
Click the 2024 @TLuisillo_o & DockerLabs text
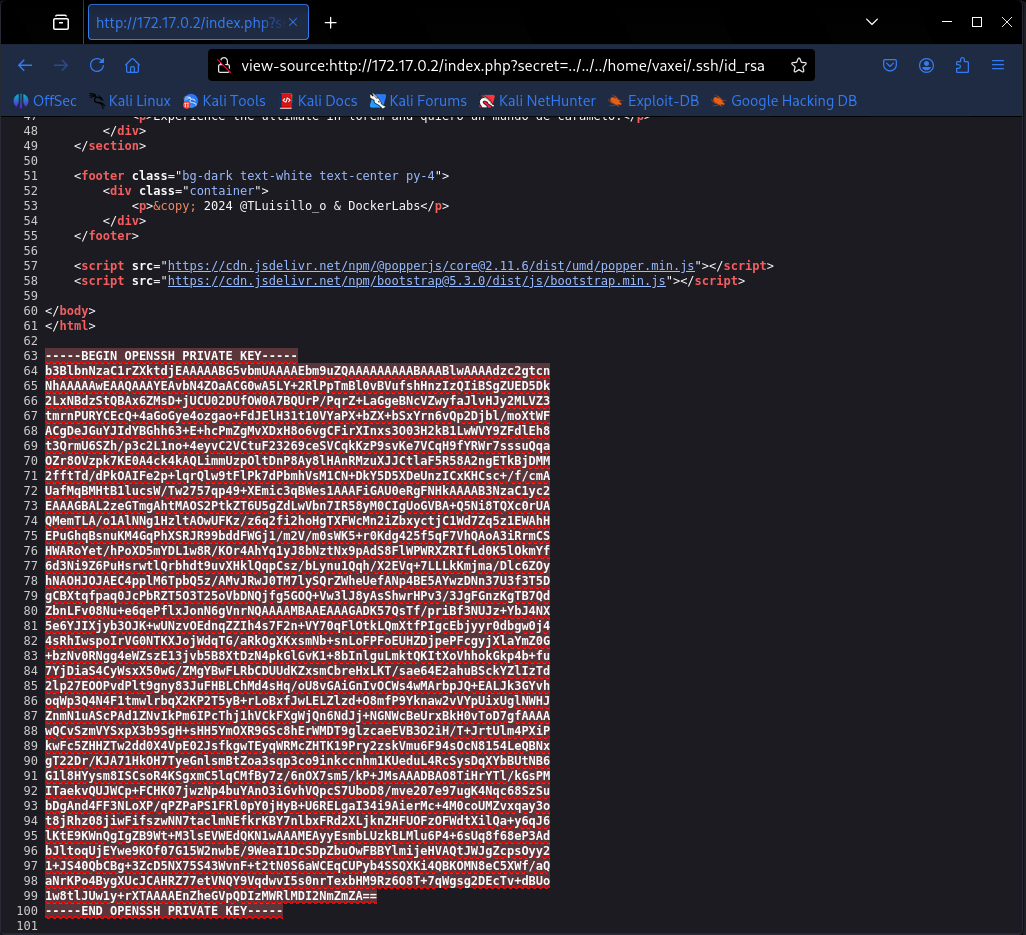pyautogui.click(x=311, y=206)
